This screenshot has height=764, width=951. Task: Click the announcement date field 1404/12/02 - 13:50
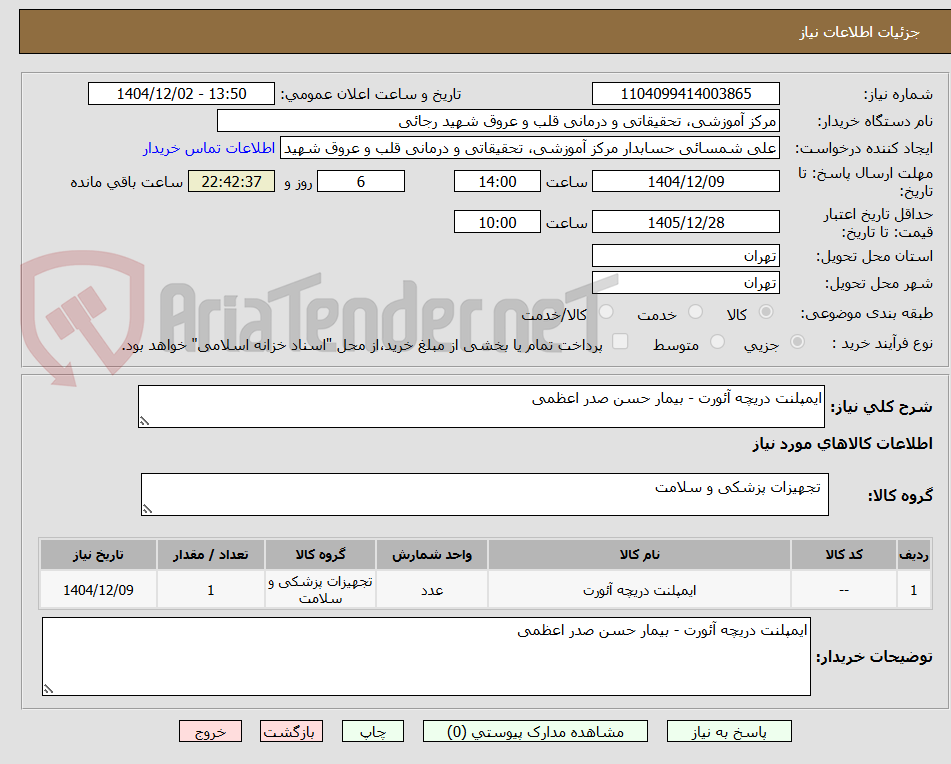[181, 94]
